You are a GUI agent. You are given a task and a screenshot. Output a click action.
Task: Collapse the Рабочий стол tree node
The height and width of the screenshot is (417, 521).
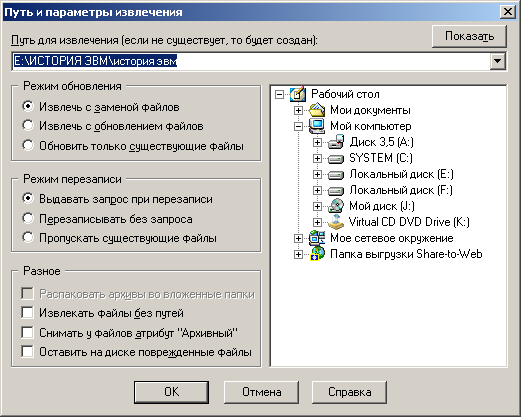click(x=279, y=95)
